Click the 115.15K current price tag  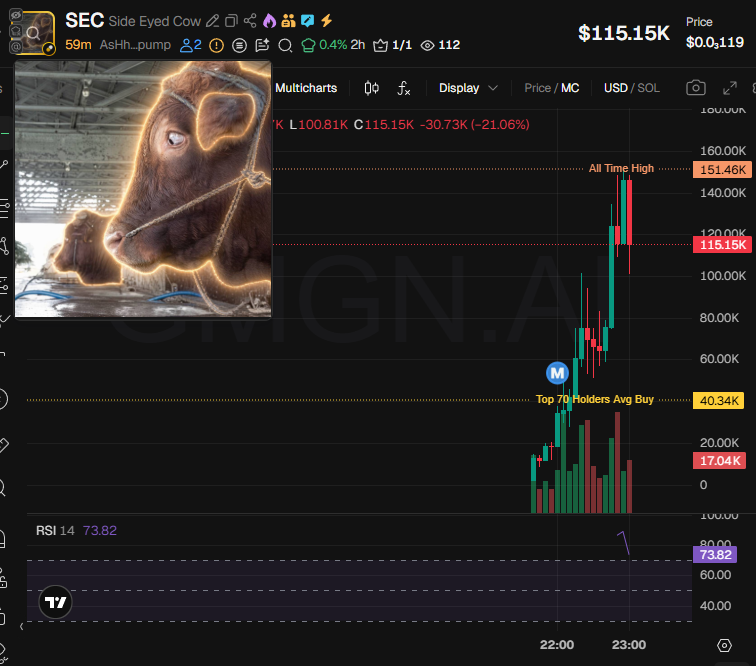[722, 245]
